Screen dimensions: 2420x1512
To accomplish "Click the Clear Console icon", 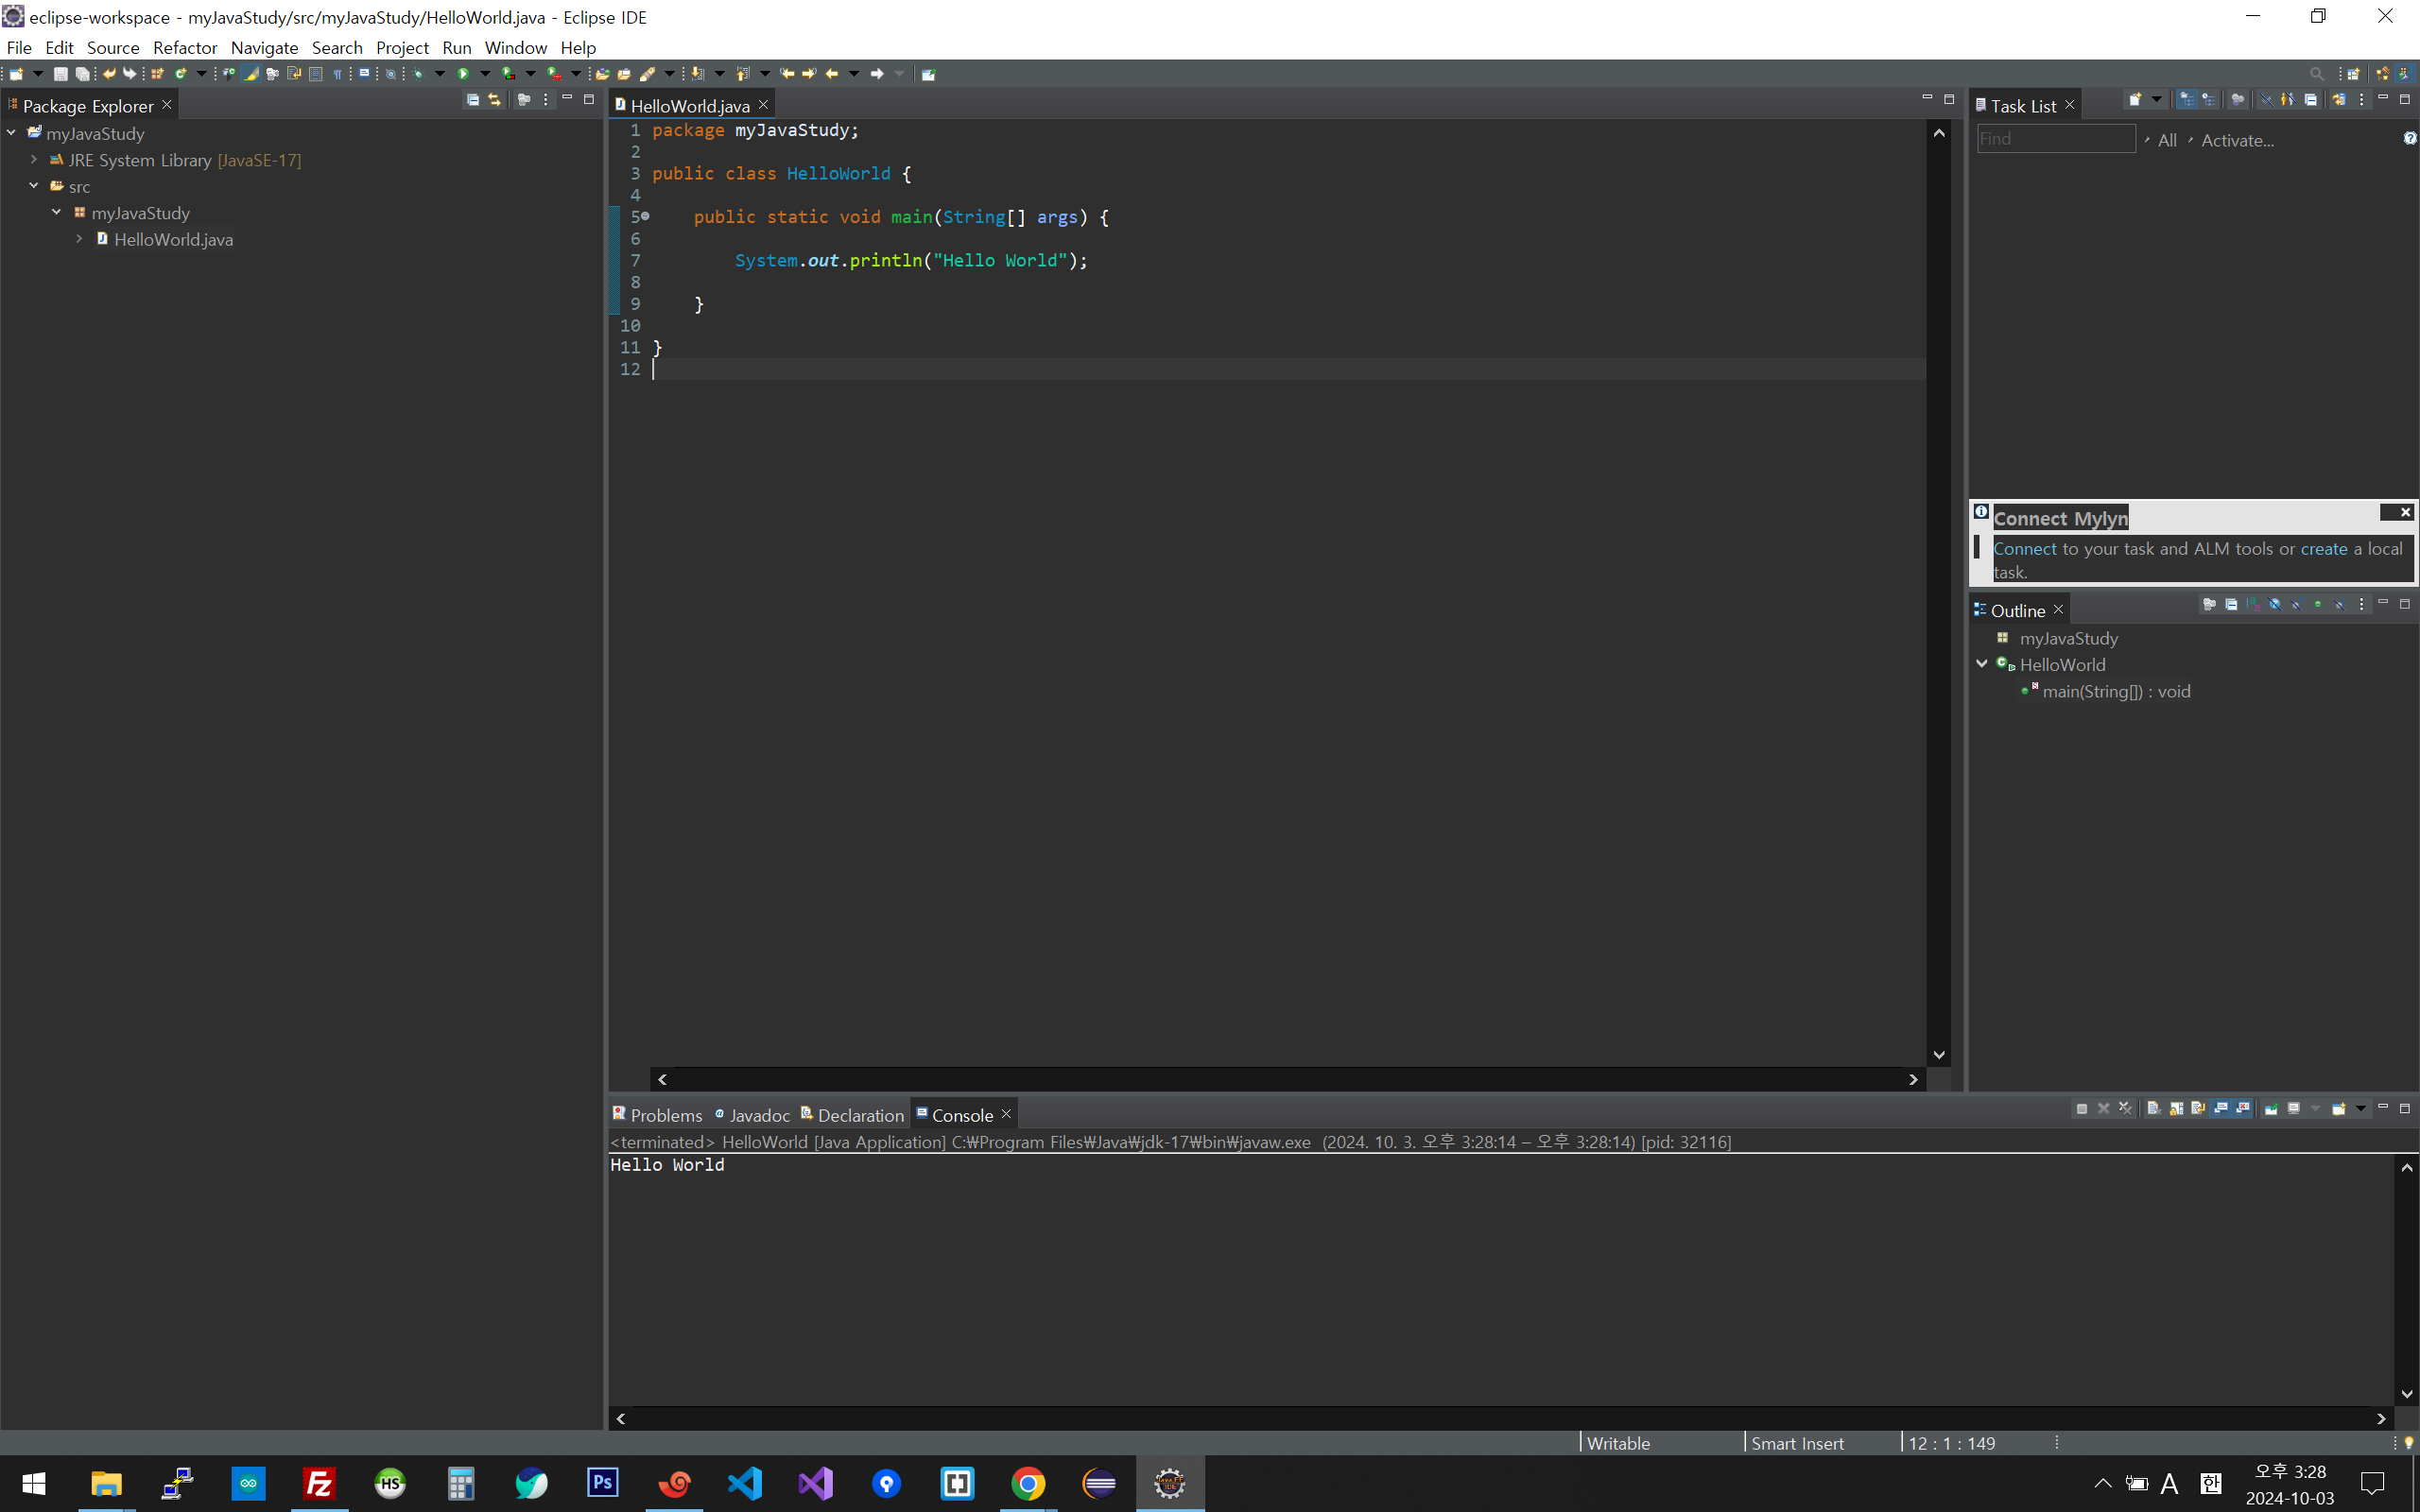I will pos(2153,1108).
